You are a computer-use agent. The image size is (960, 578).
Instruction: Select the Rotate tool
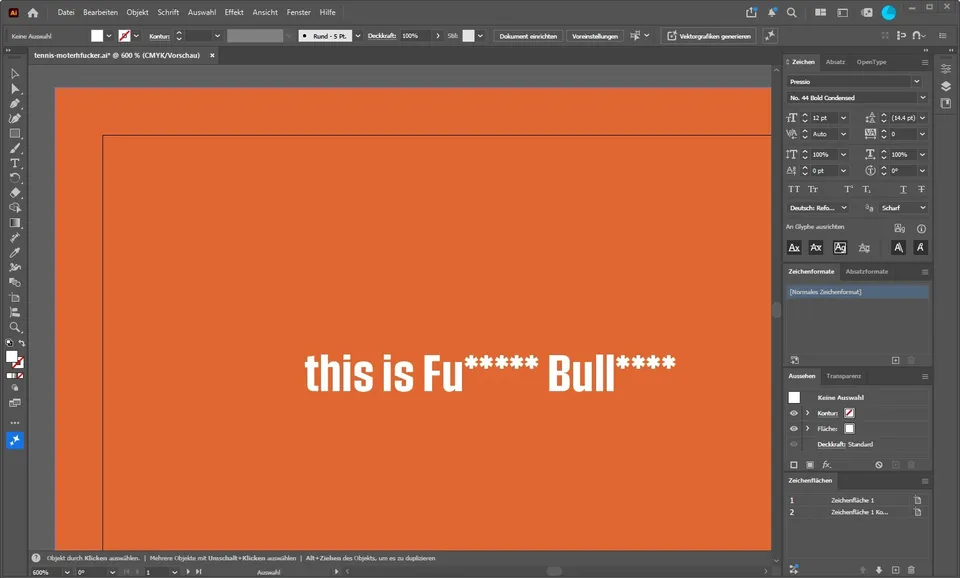pos(15,178)
